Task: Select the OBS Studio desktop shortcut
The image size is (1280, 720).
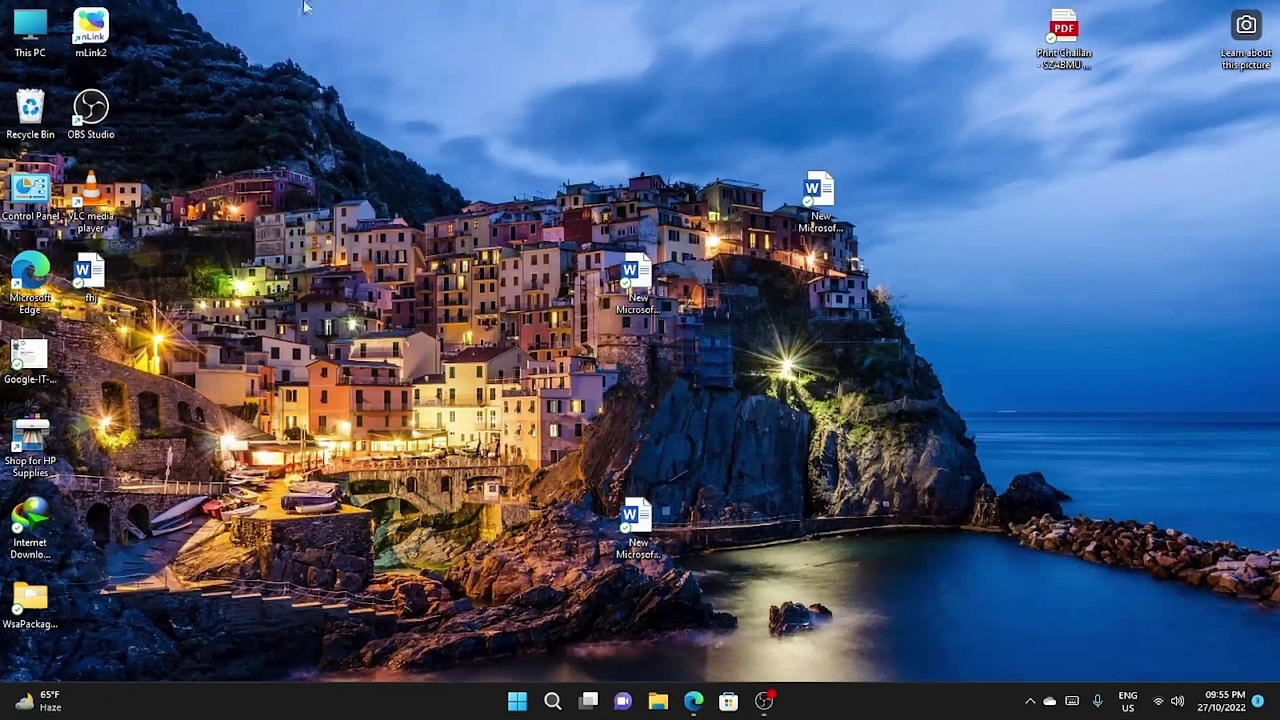Action: [x=91, y=114]
